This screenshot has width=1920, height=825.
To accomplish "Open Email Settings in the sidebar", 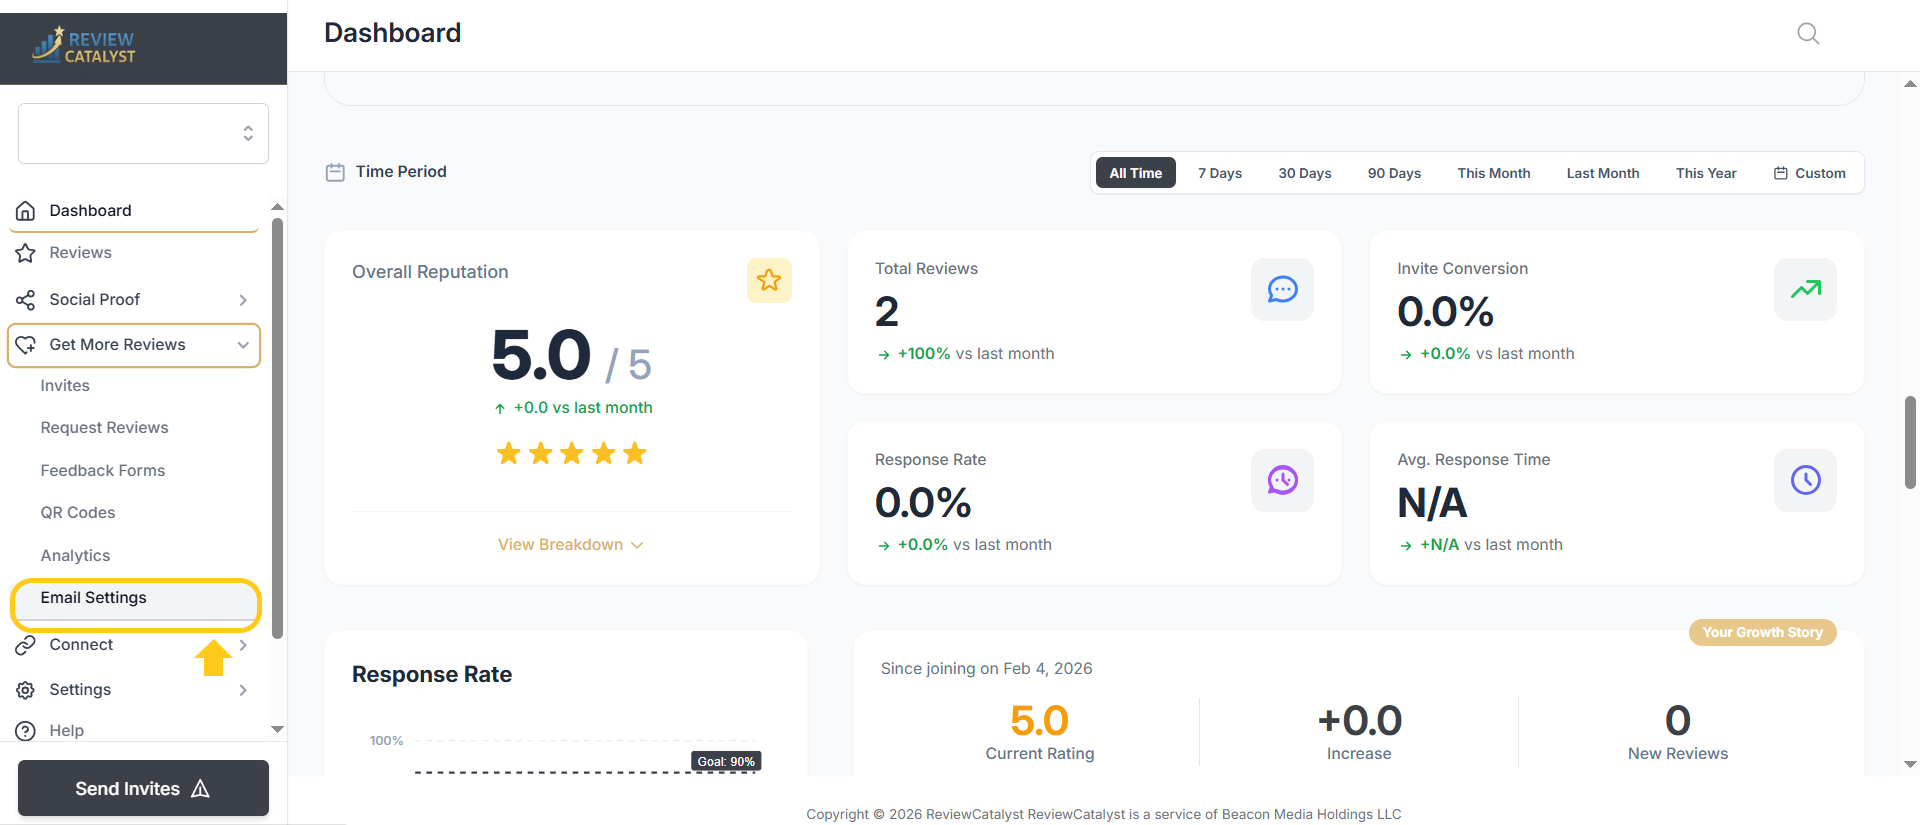I will pos(94,598).
